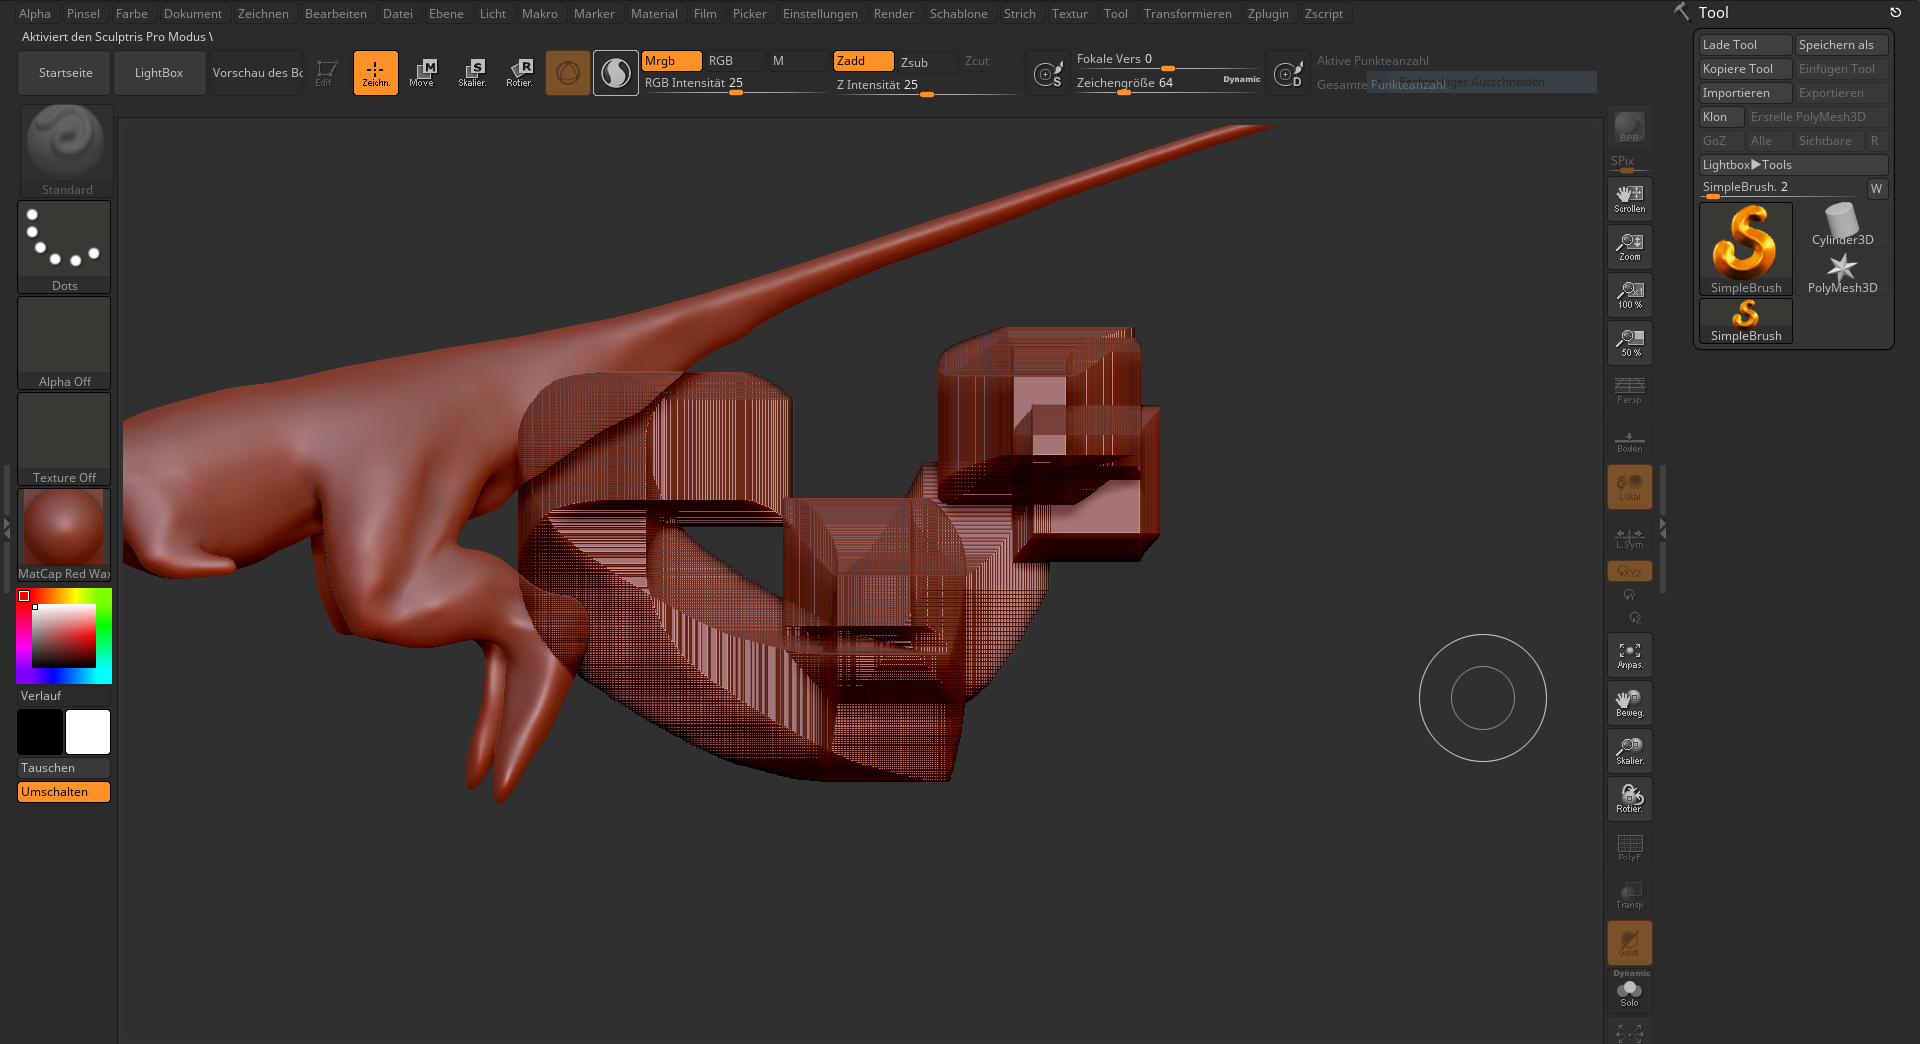Open the MatCap Red Wax material picker
This screenshot has height=1044, width=1920.
[x=64, y=534]
